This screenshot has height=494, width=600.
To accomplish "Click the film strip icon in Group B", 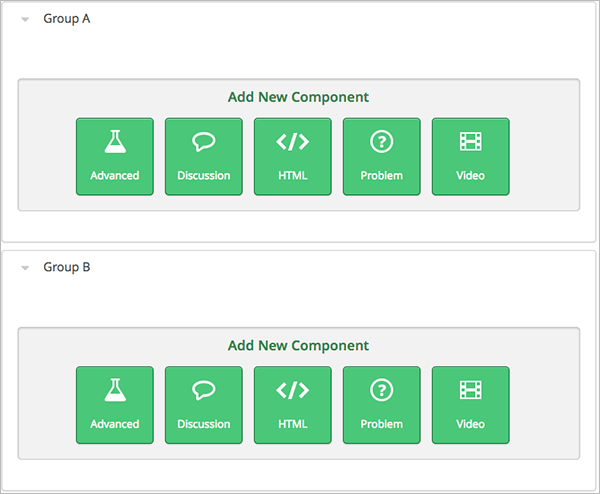I will pyautogui.click(x=470, y=391).
